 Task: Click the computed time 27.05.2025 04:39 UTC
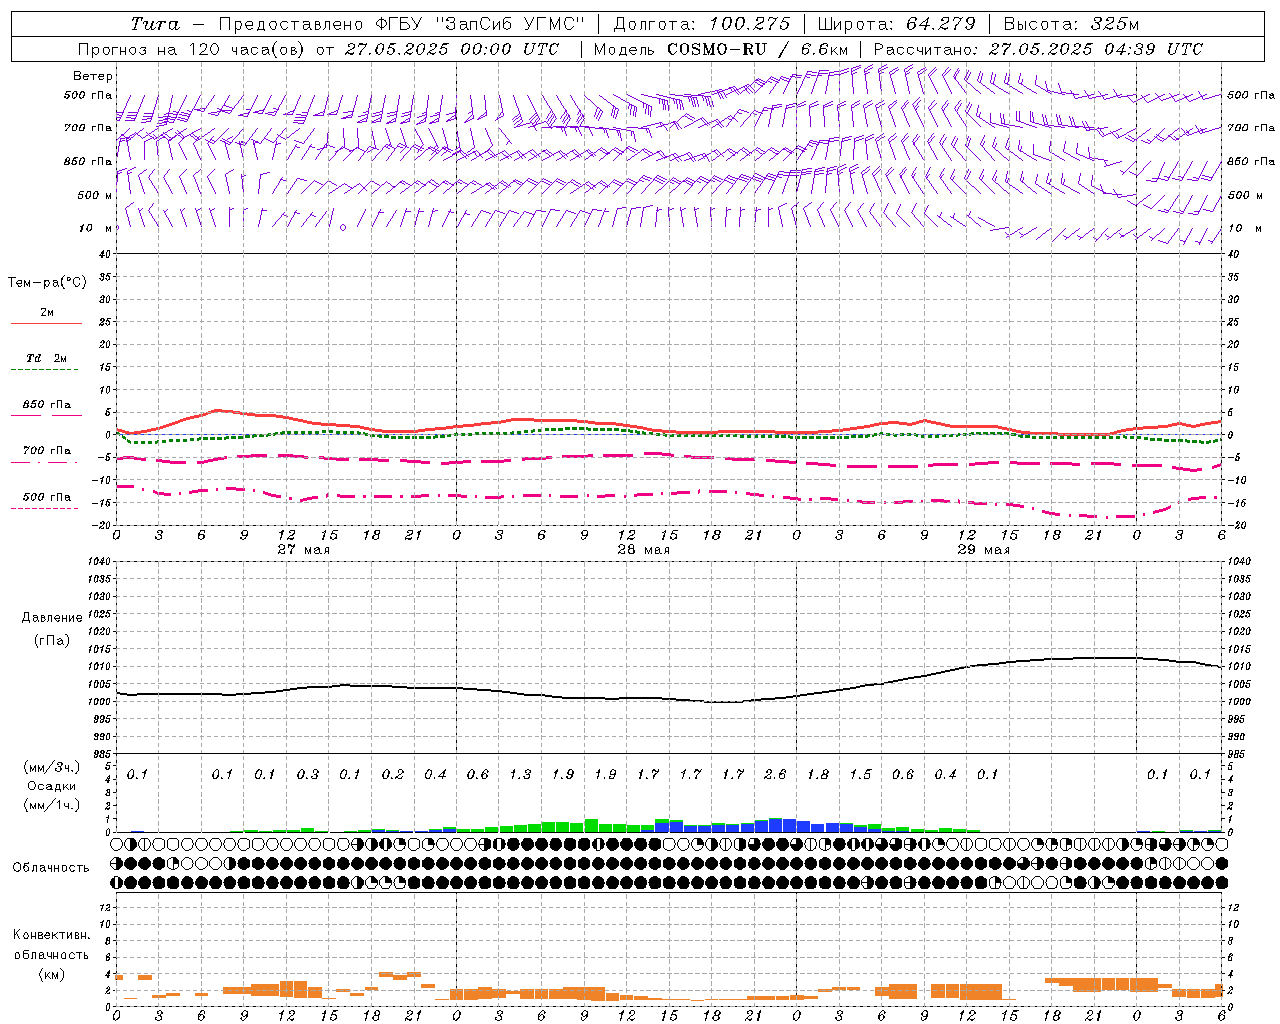[x=1096, y=49]
